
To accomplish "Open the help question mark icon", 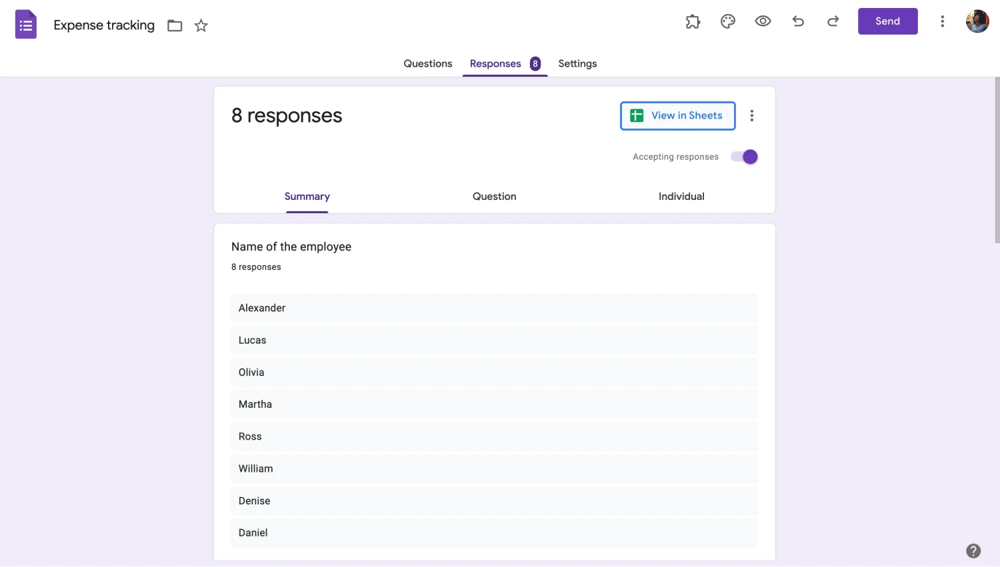I will [x=973, y=551].
